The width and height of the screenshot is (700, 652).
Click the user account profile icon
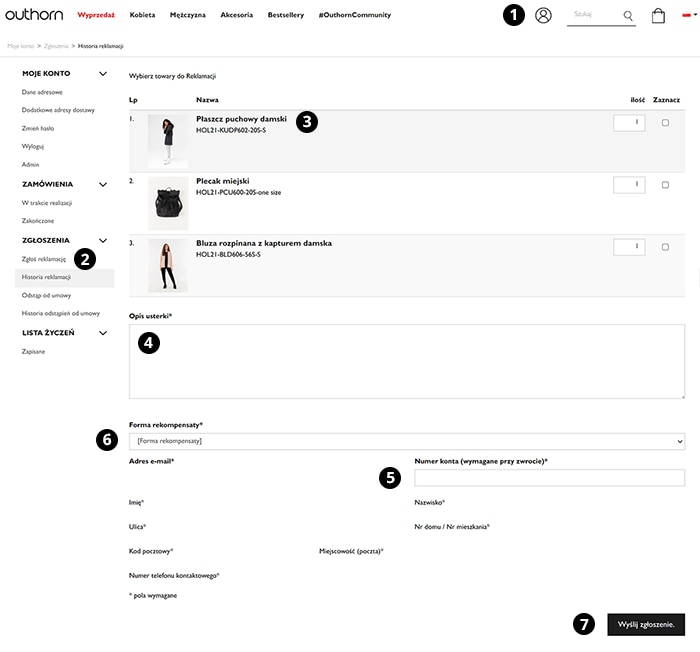[x=543, y=15]
